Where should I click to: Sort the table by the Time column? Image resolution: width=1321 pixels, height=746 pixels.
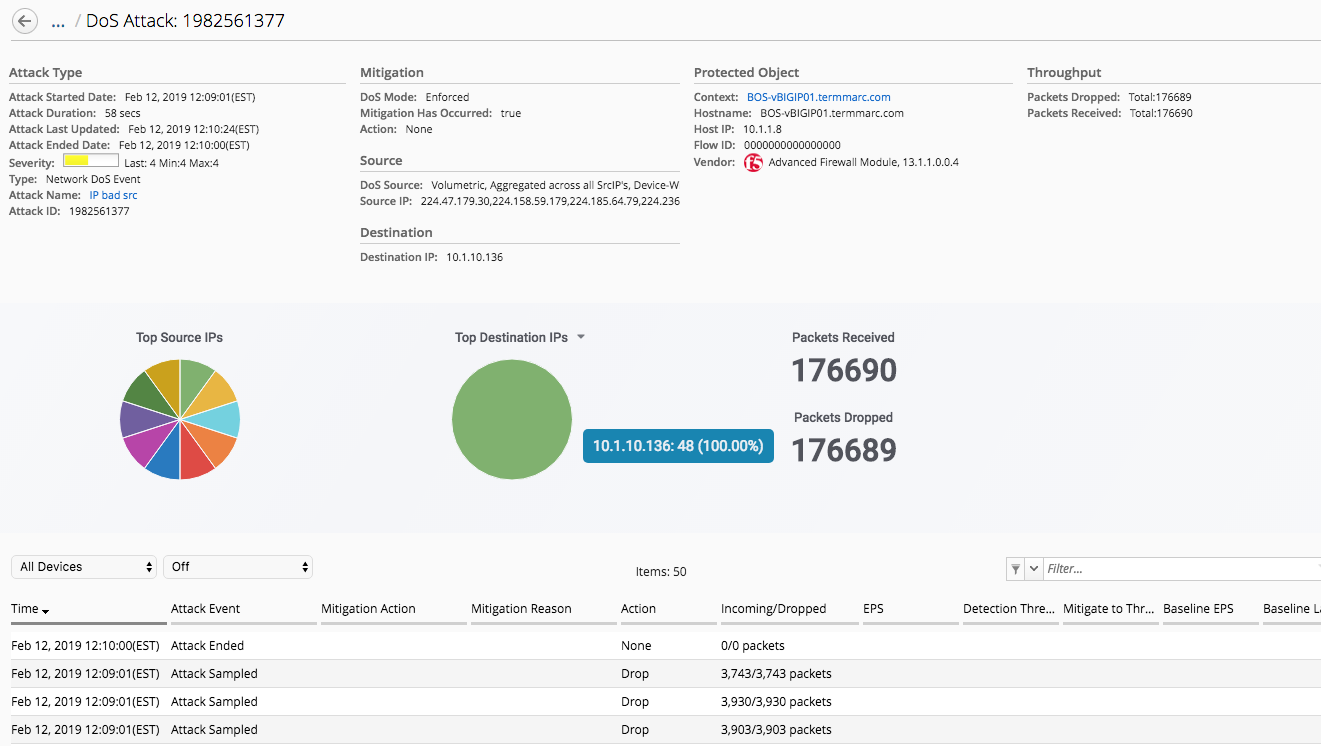tap(24, 608)
